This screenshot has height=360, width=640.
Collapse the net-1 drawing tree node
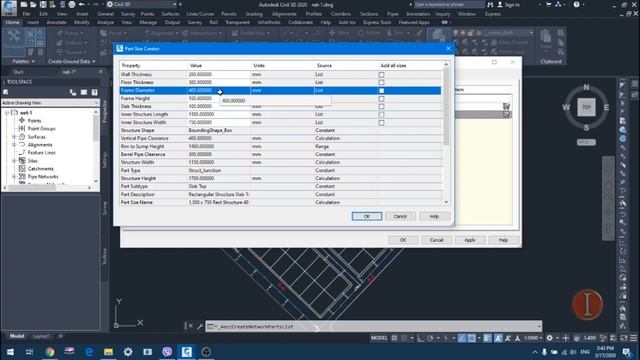click(x=7, y=113)
